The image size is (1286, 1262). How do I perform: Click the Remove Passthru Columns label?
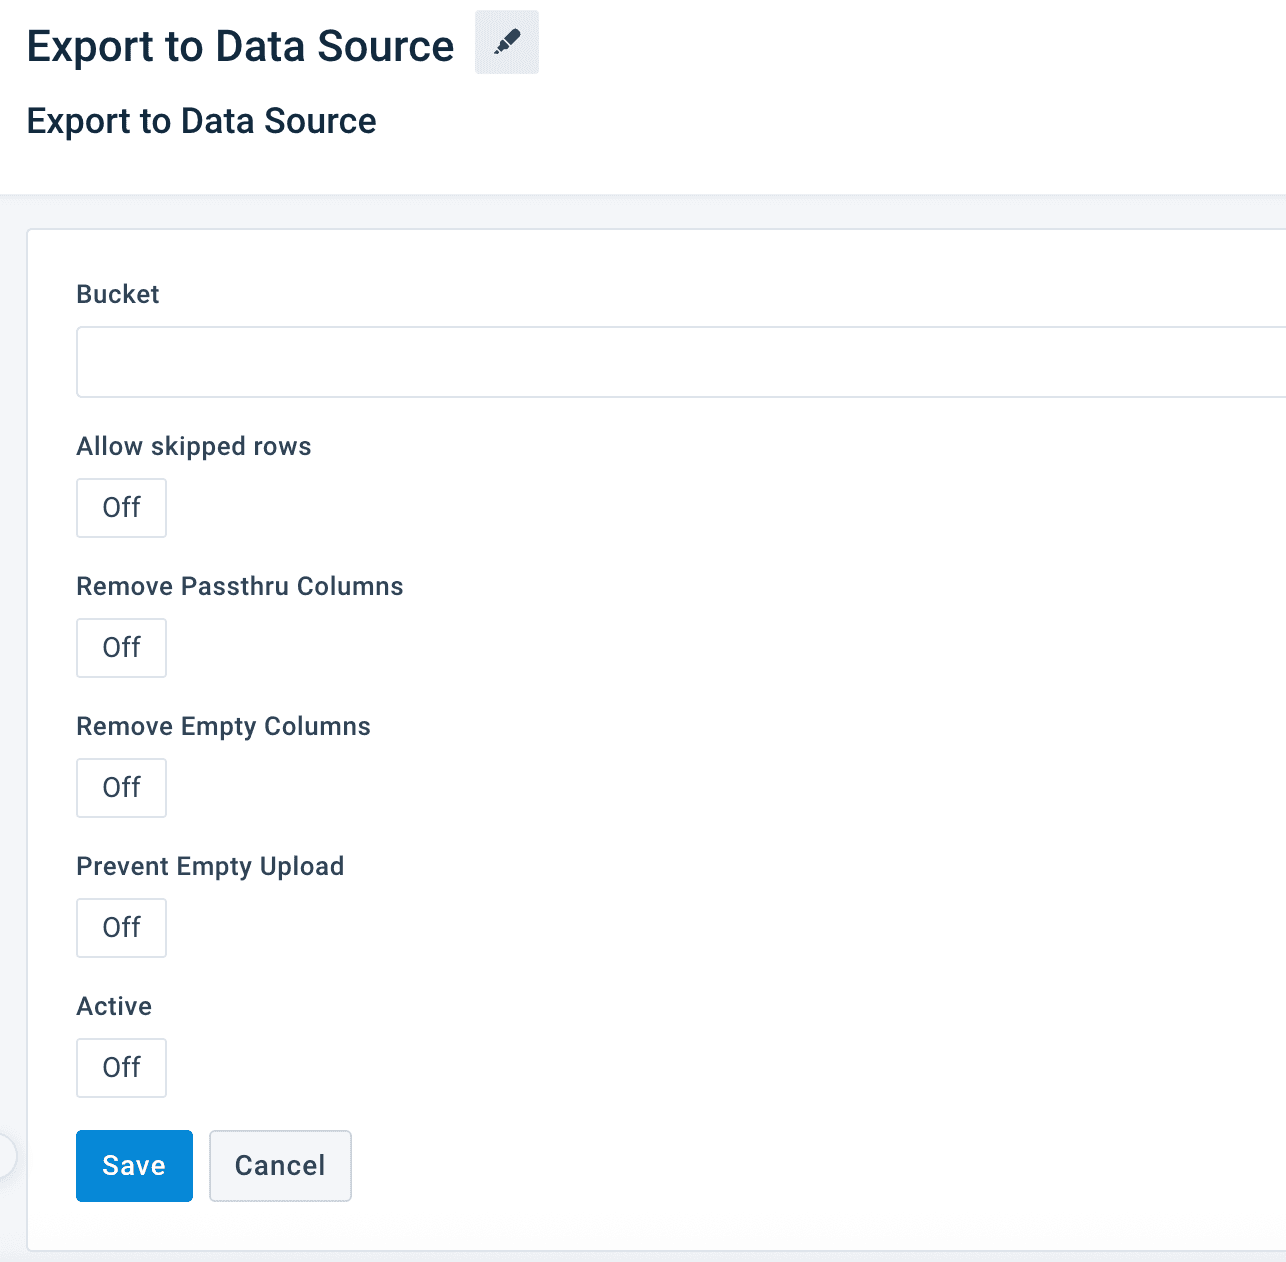[x=240, y=586]
